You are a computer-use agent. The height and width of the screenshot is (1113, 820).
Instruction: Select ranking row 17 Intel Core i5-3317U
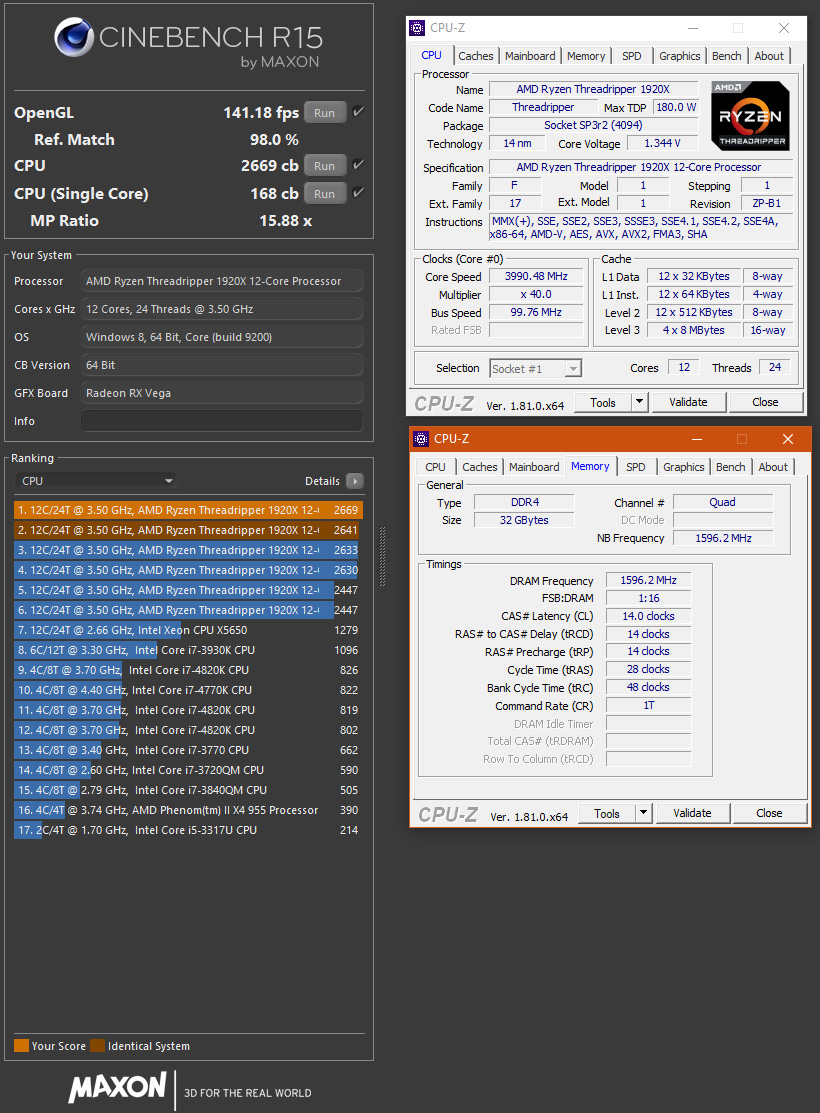(188, 830)
